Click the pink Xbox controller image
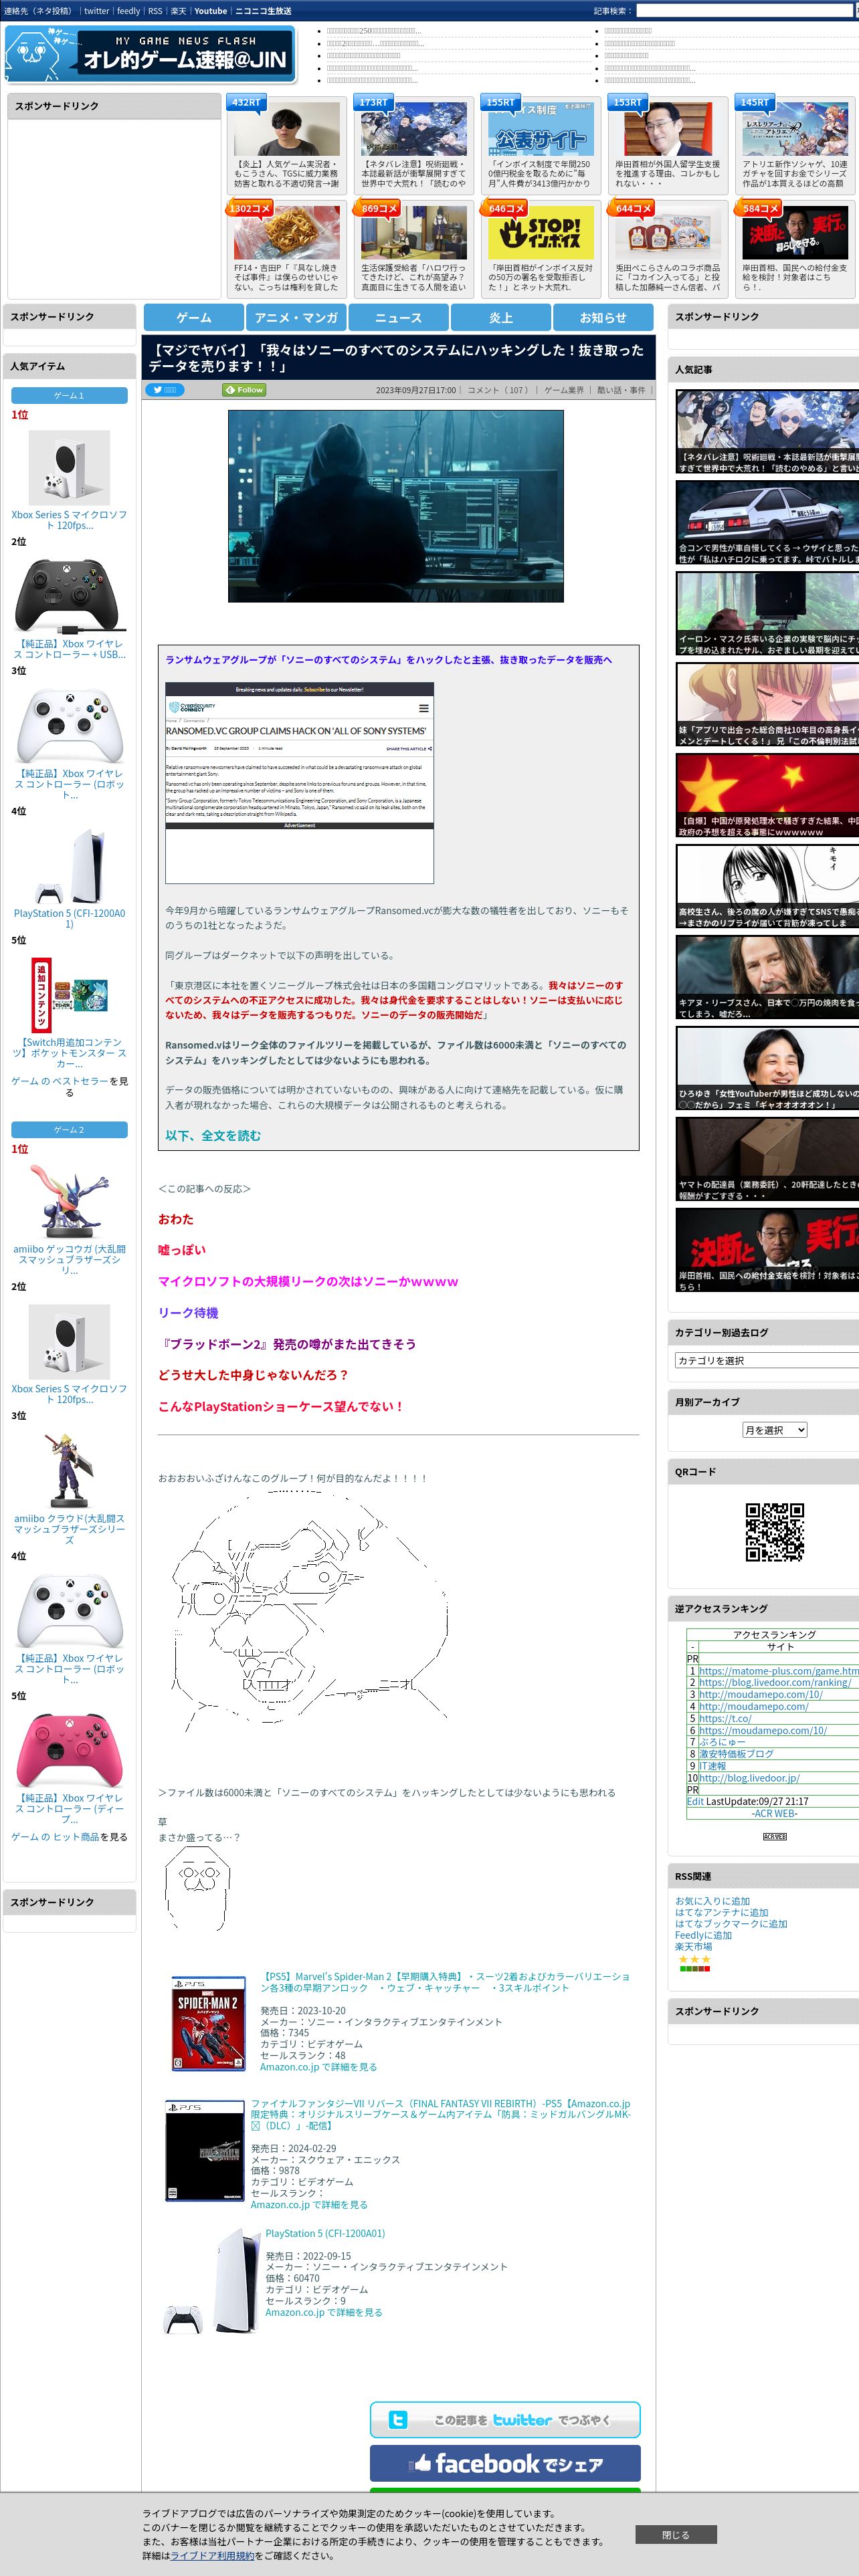859x2576 pixels. (x=69, y=1750)
